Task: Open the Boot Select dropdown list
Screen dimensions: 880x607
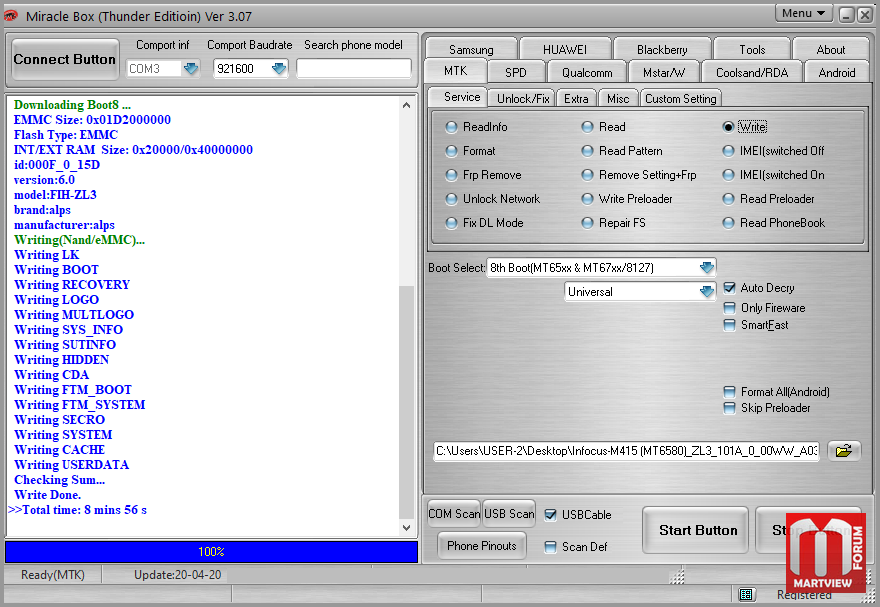Action: pos(707,268)
